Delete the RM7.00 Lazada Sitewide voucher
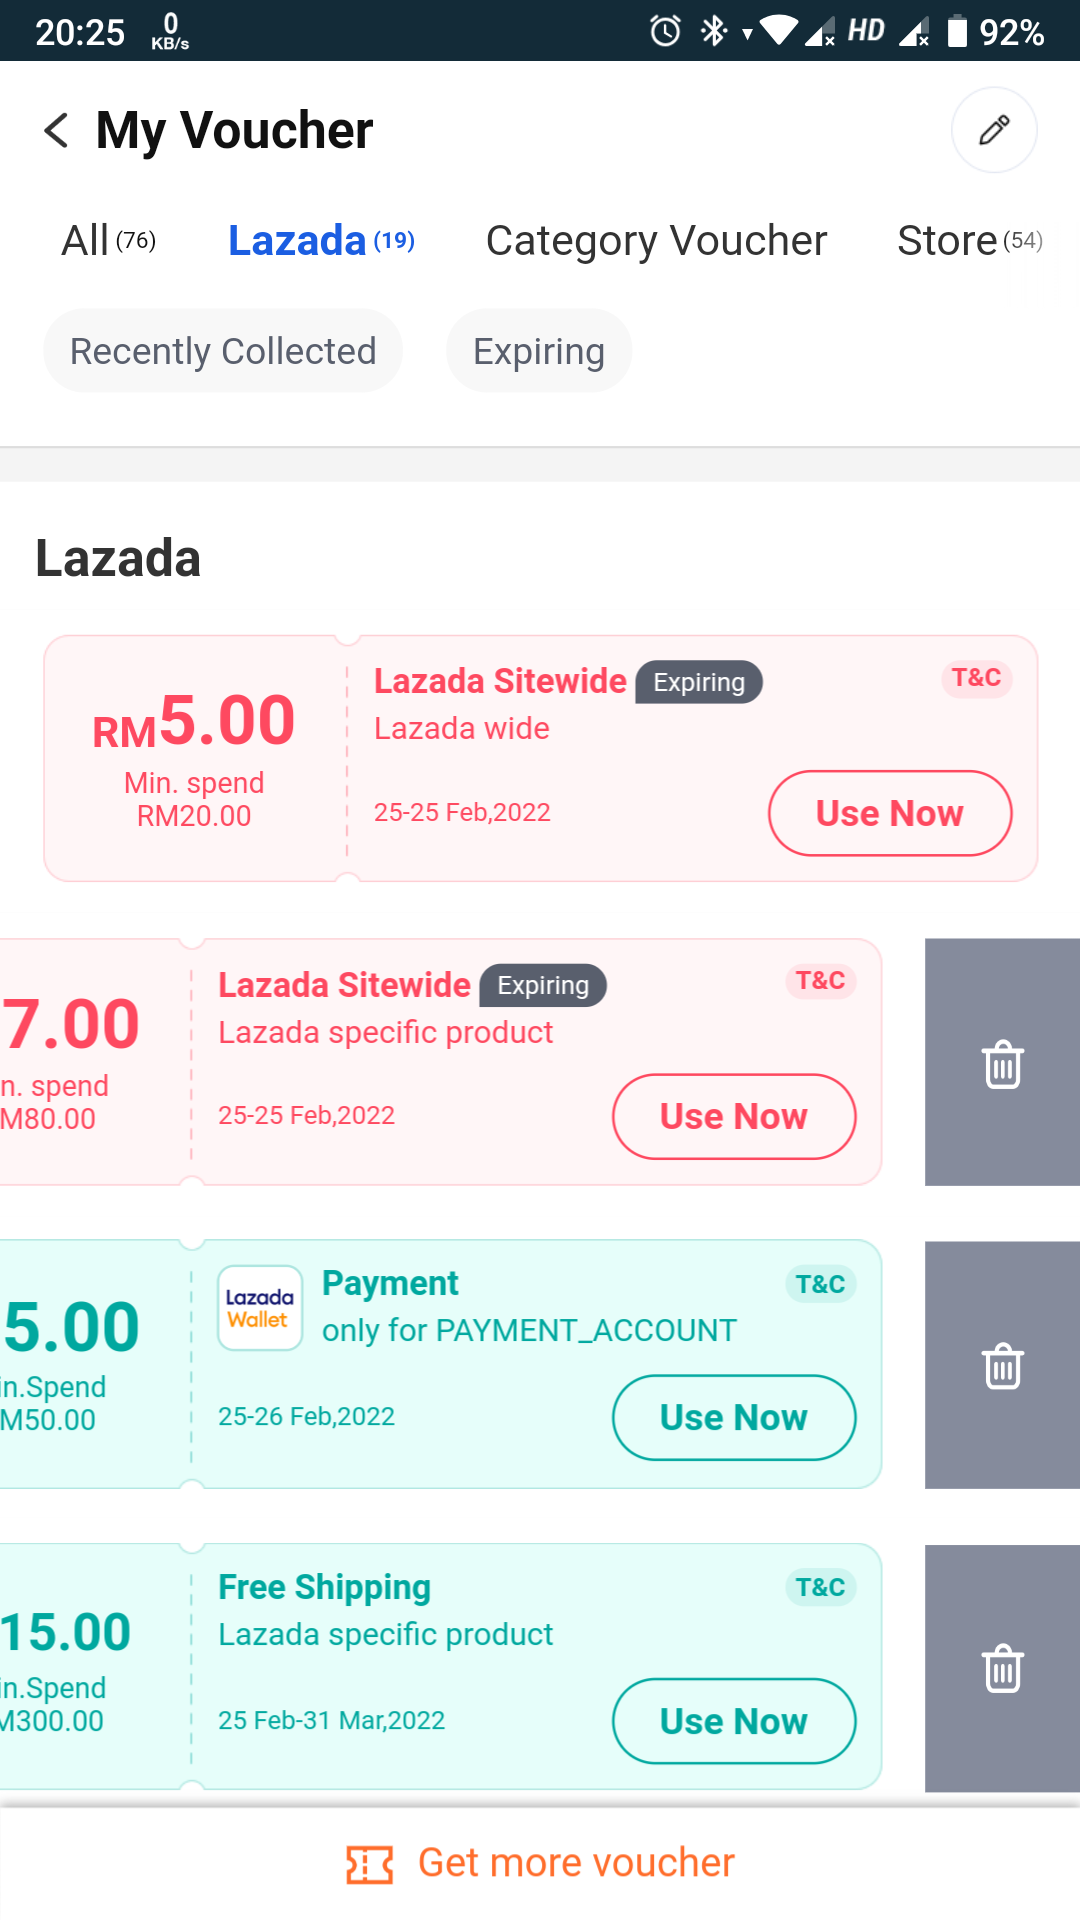Viewport: 1080px width, 1920px height. point(1002,1063)
